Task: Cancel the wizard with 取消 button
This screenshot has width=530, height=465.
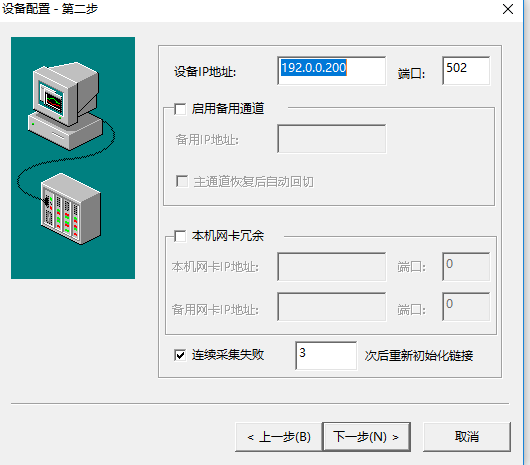Action: (467, 437)
